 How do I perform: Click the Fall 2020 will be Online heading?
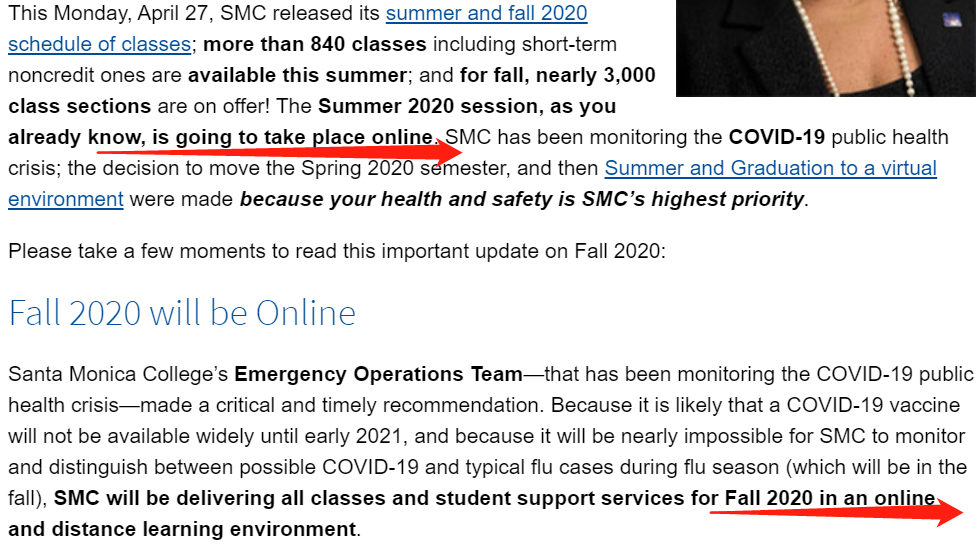(182, 313)
